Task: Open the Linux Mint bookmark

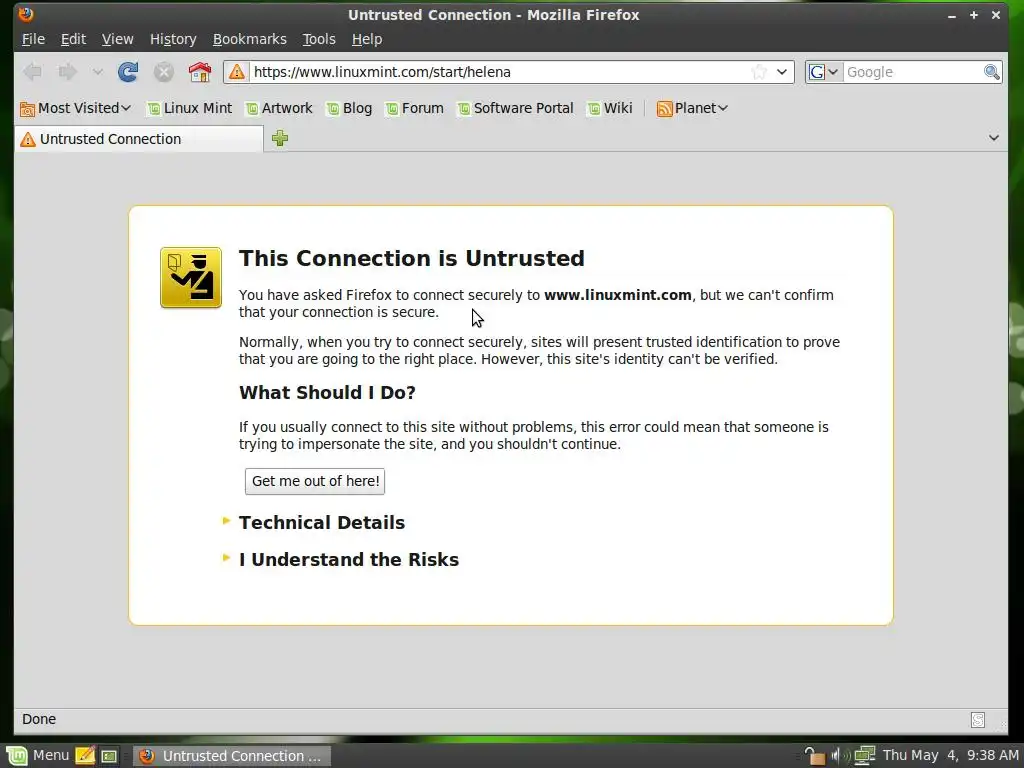Action: point(189,108)
